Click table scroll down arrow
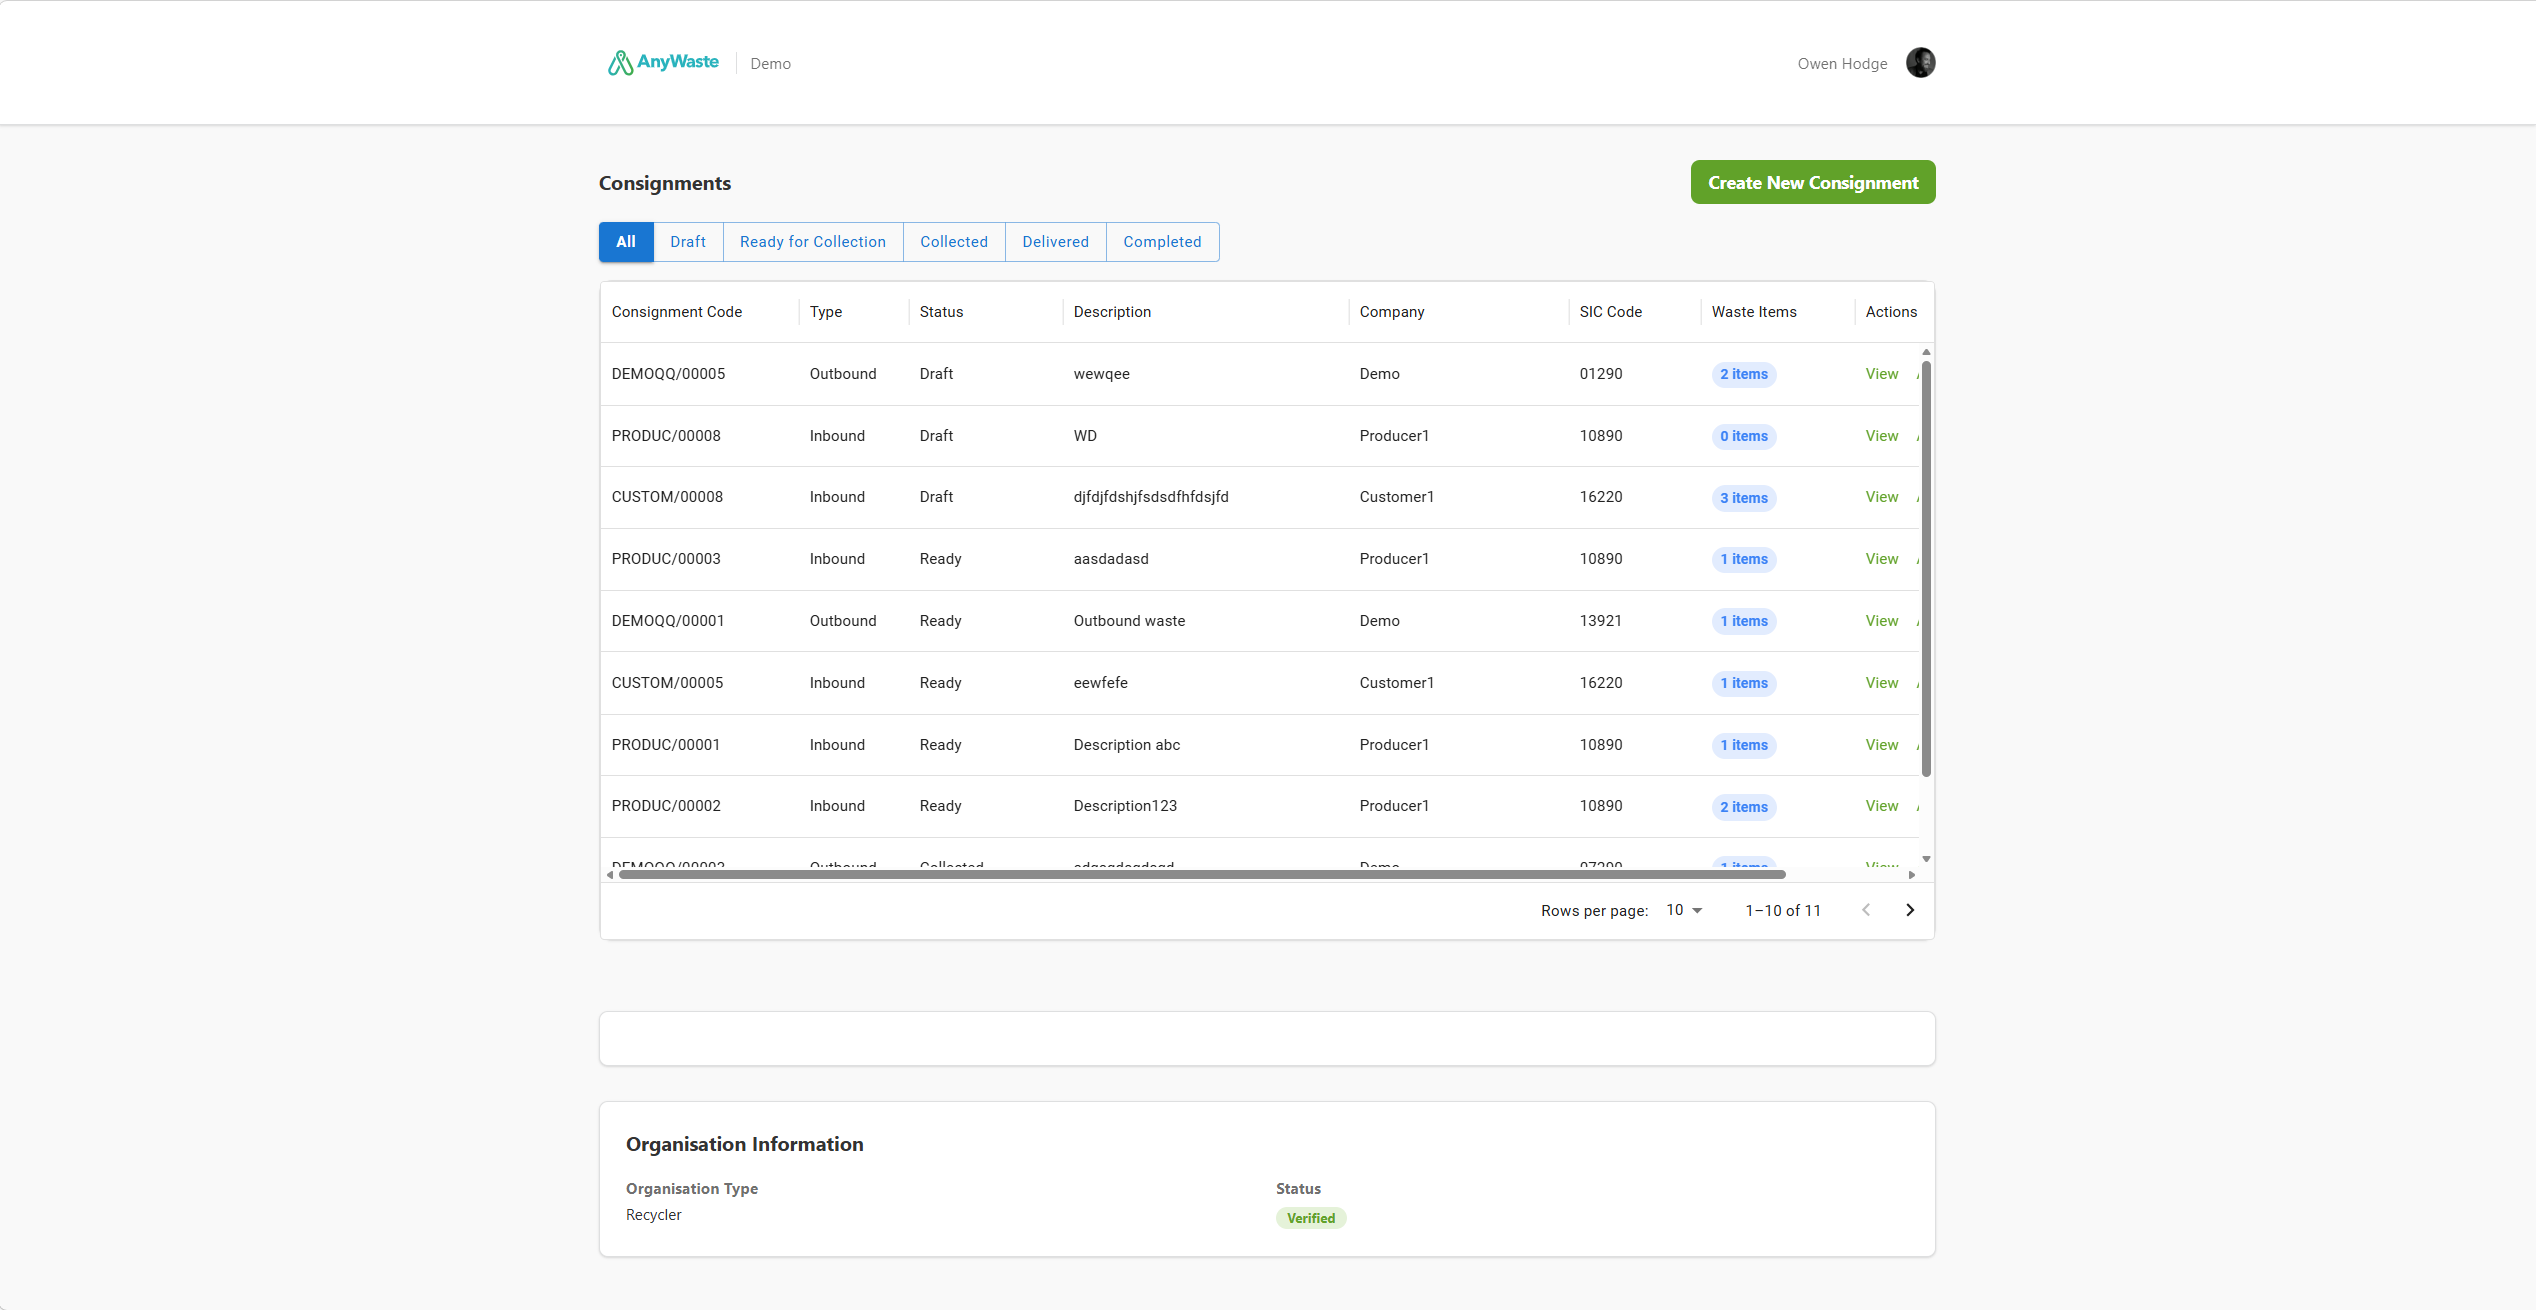 click(1926, 859)
